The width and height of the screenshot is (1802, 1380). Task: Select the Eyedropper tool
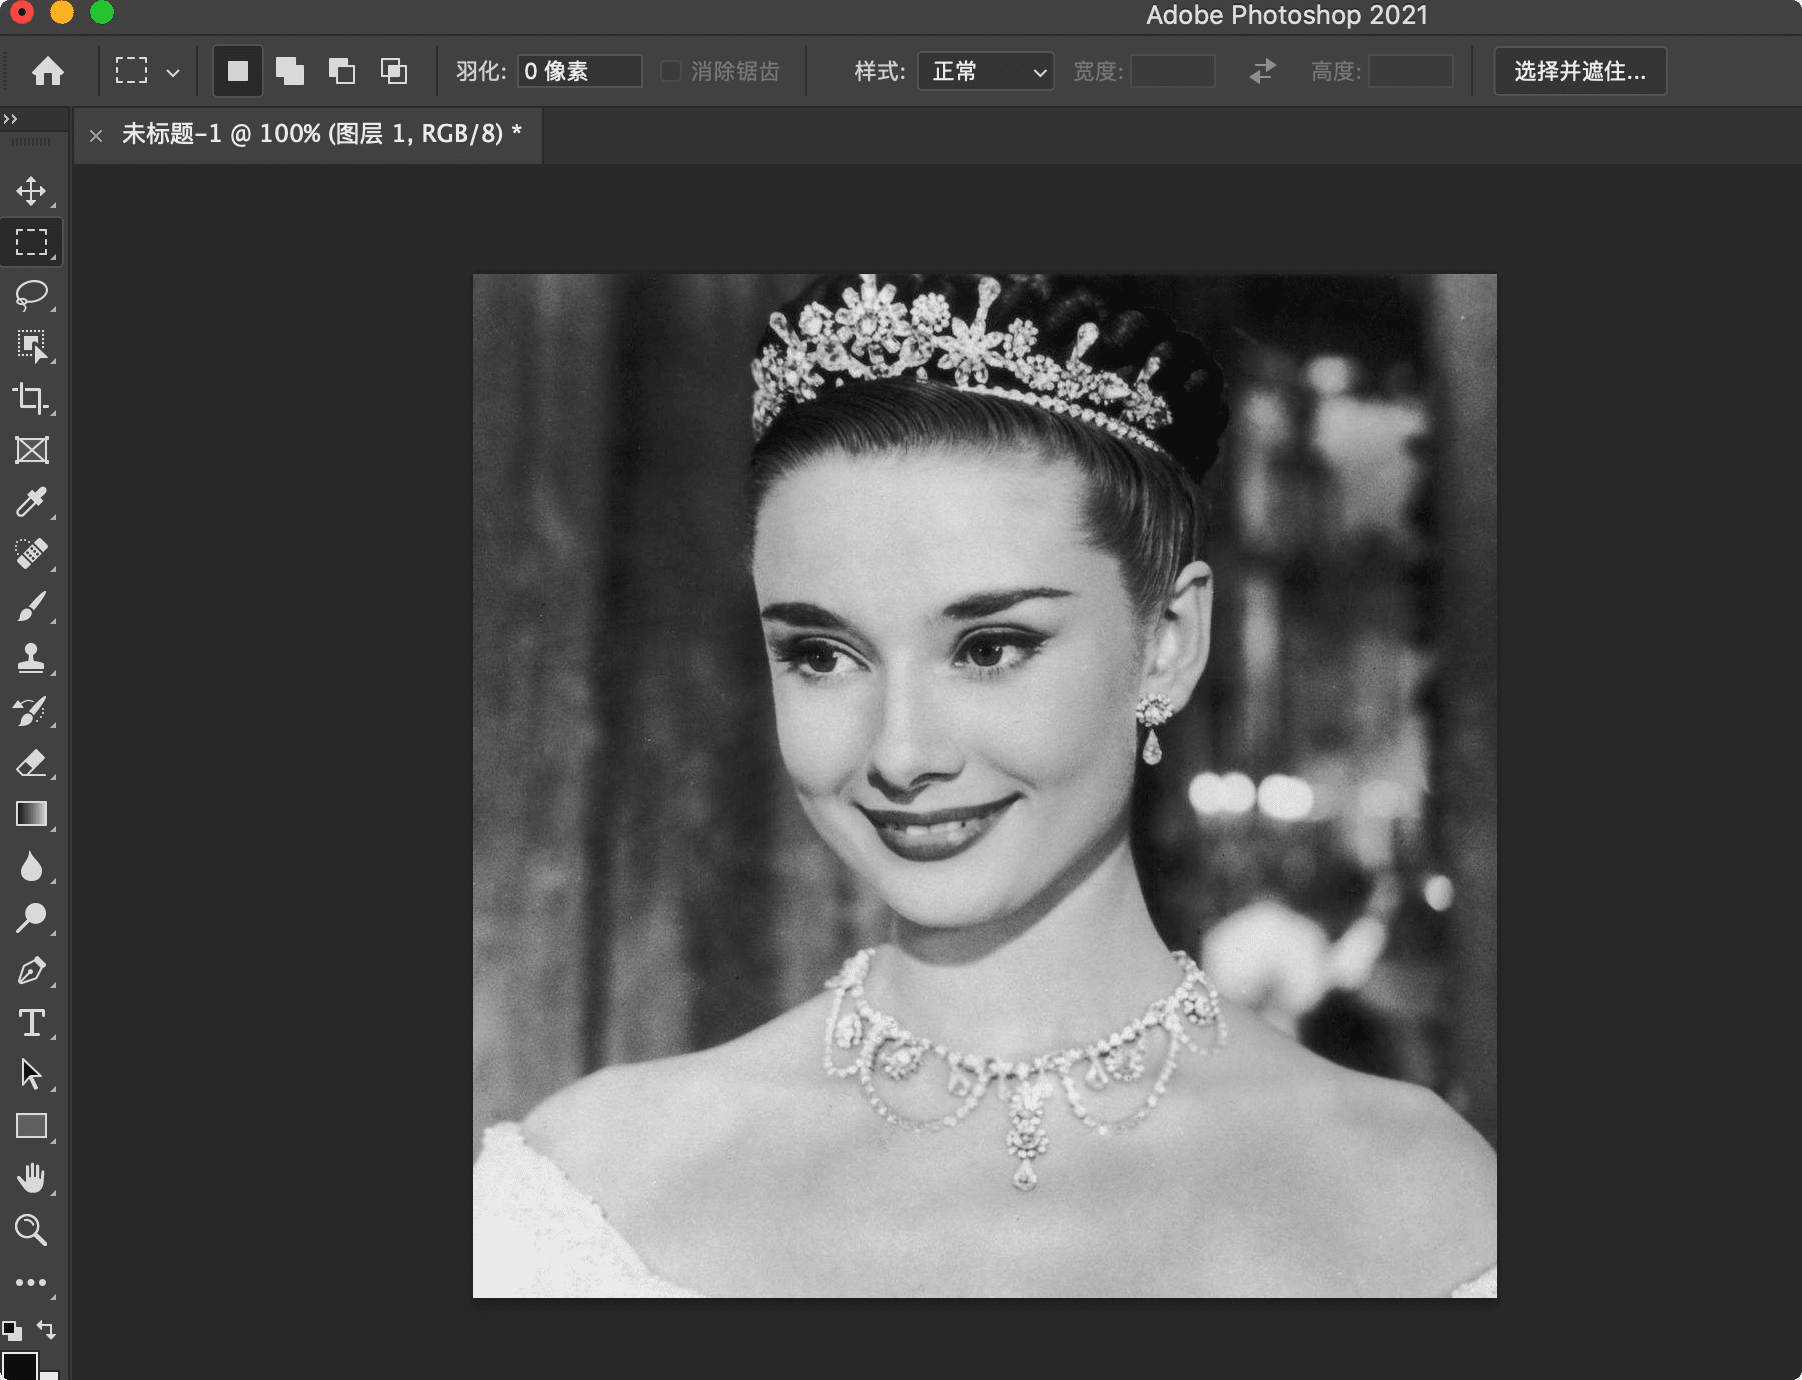pyautogui.click(x=31, y=502)
